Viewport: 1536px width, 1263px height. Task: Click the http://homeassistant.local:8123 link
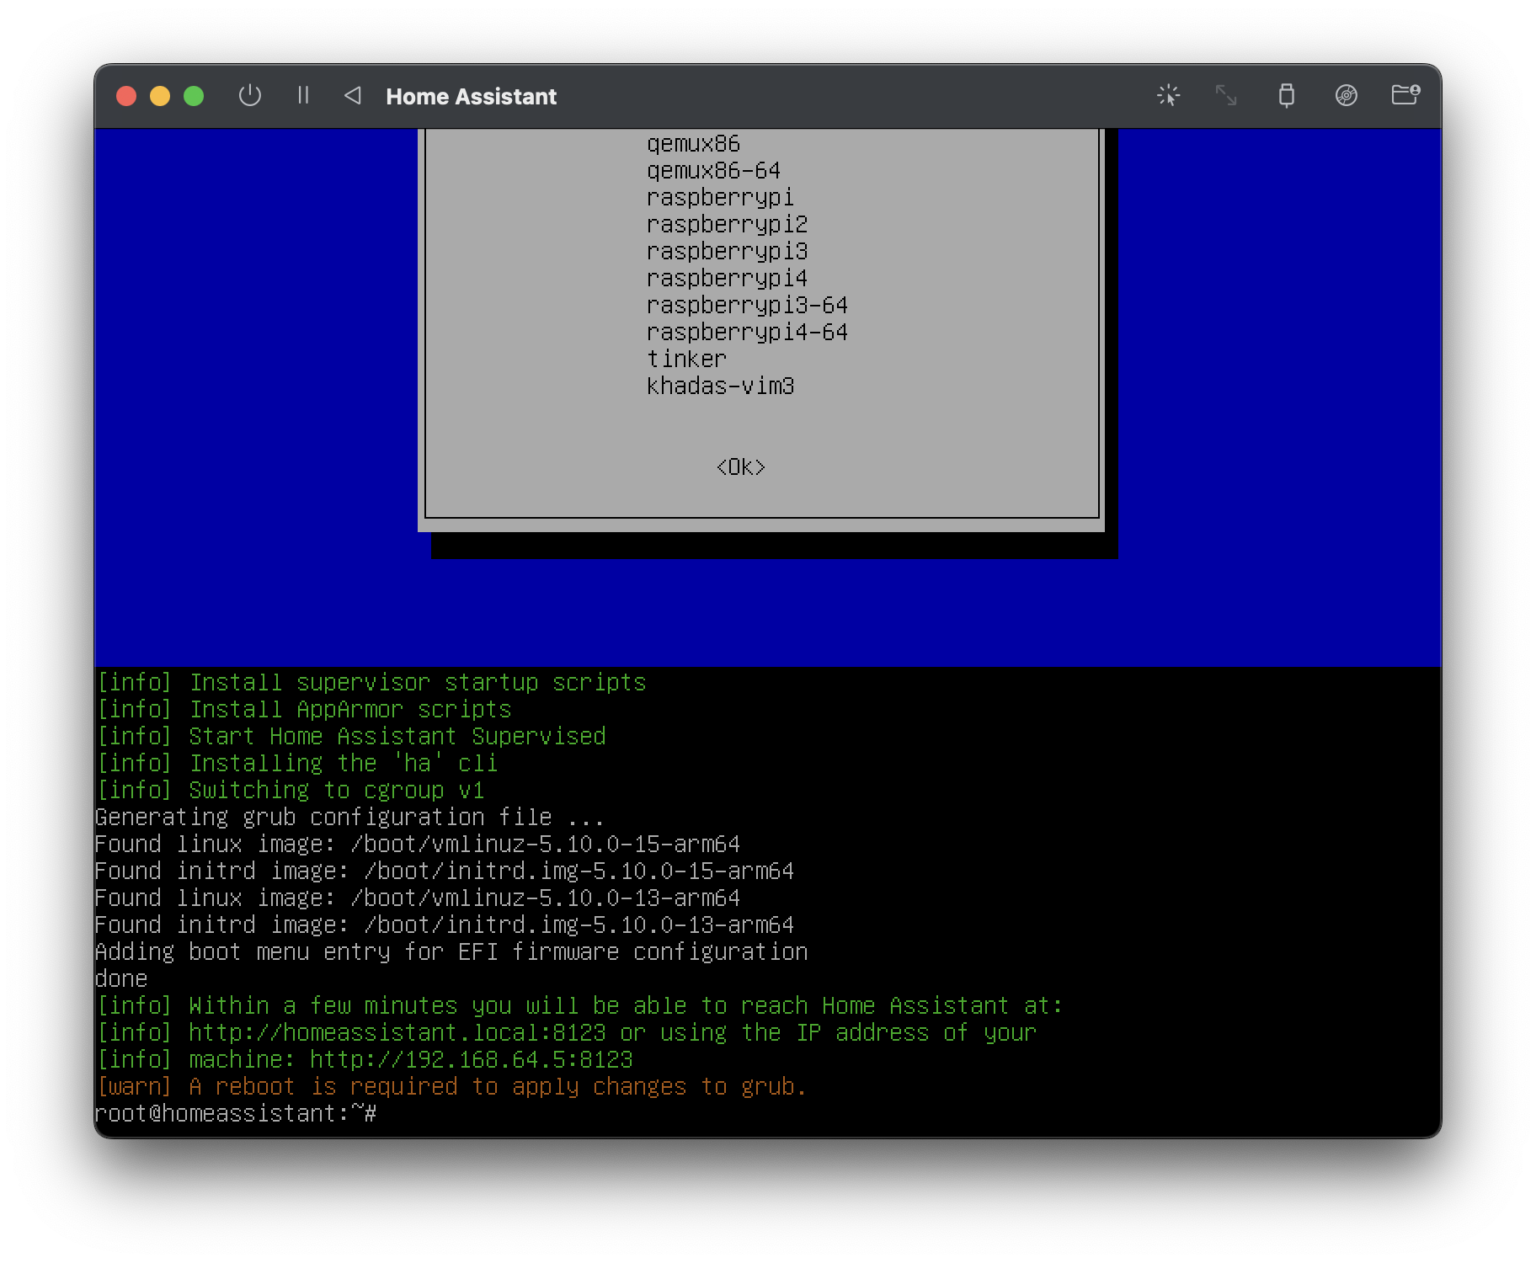coord(395,1032)
